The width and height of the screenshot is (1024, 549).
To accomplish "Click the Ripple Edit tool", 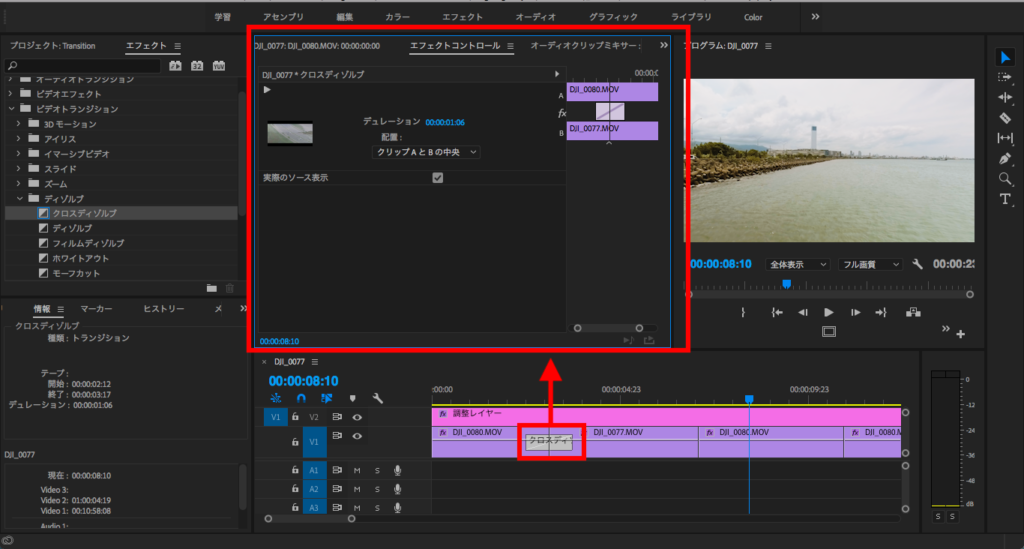I will [1005, 97].
